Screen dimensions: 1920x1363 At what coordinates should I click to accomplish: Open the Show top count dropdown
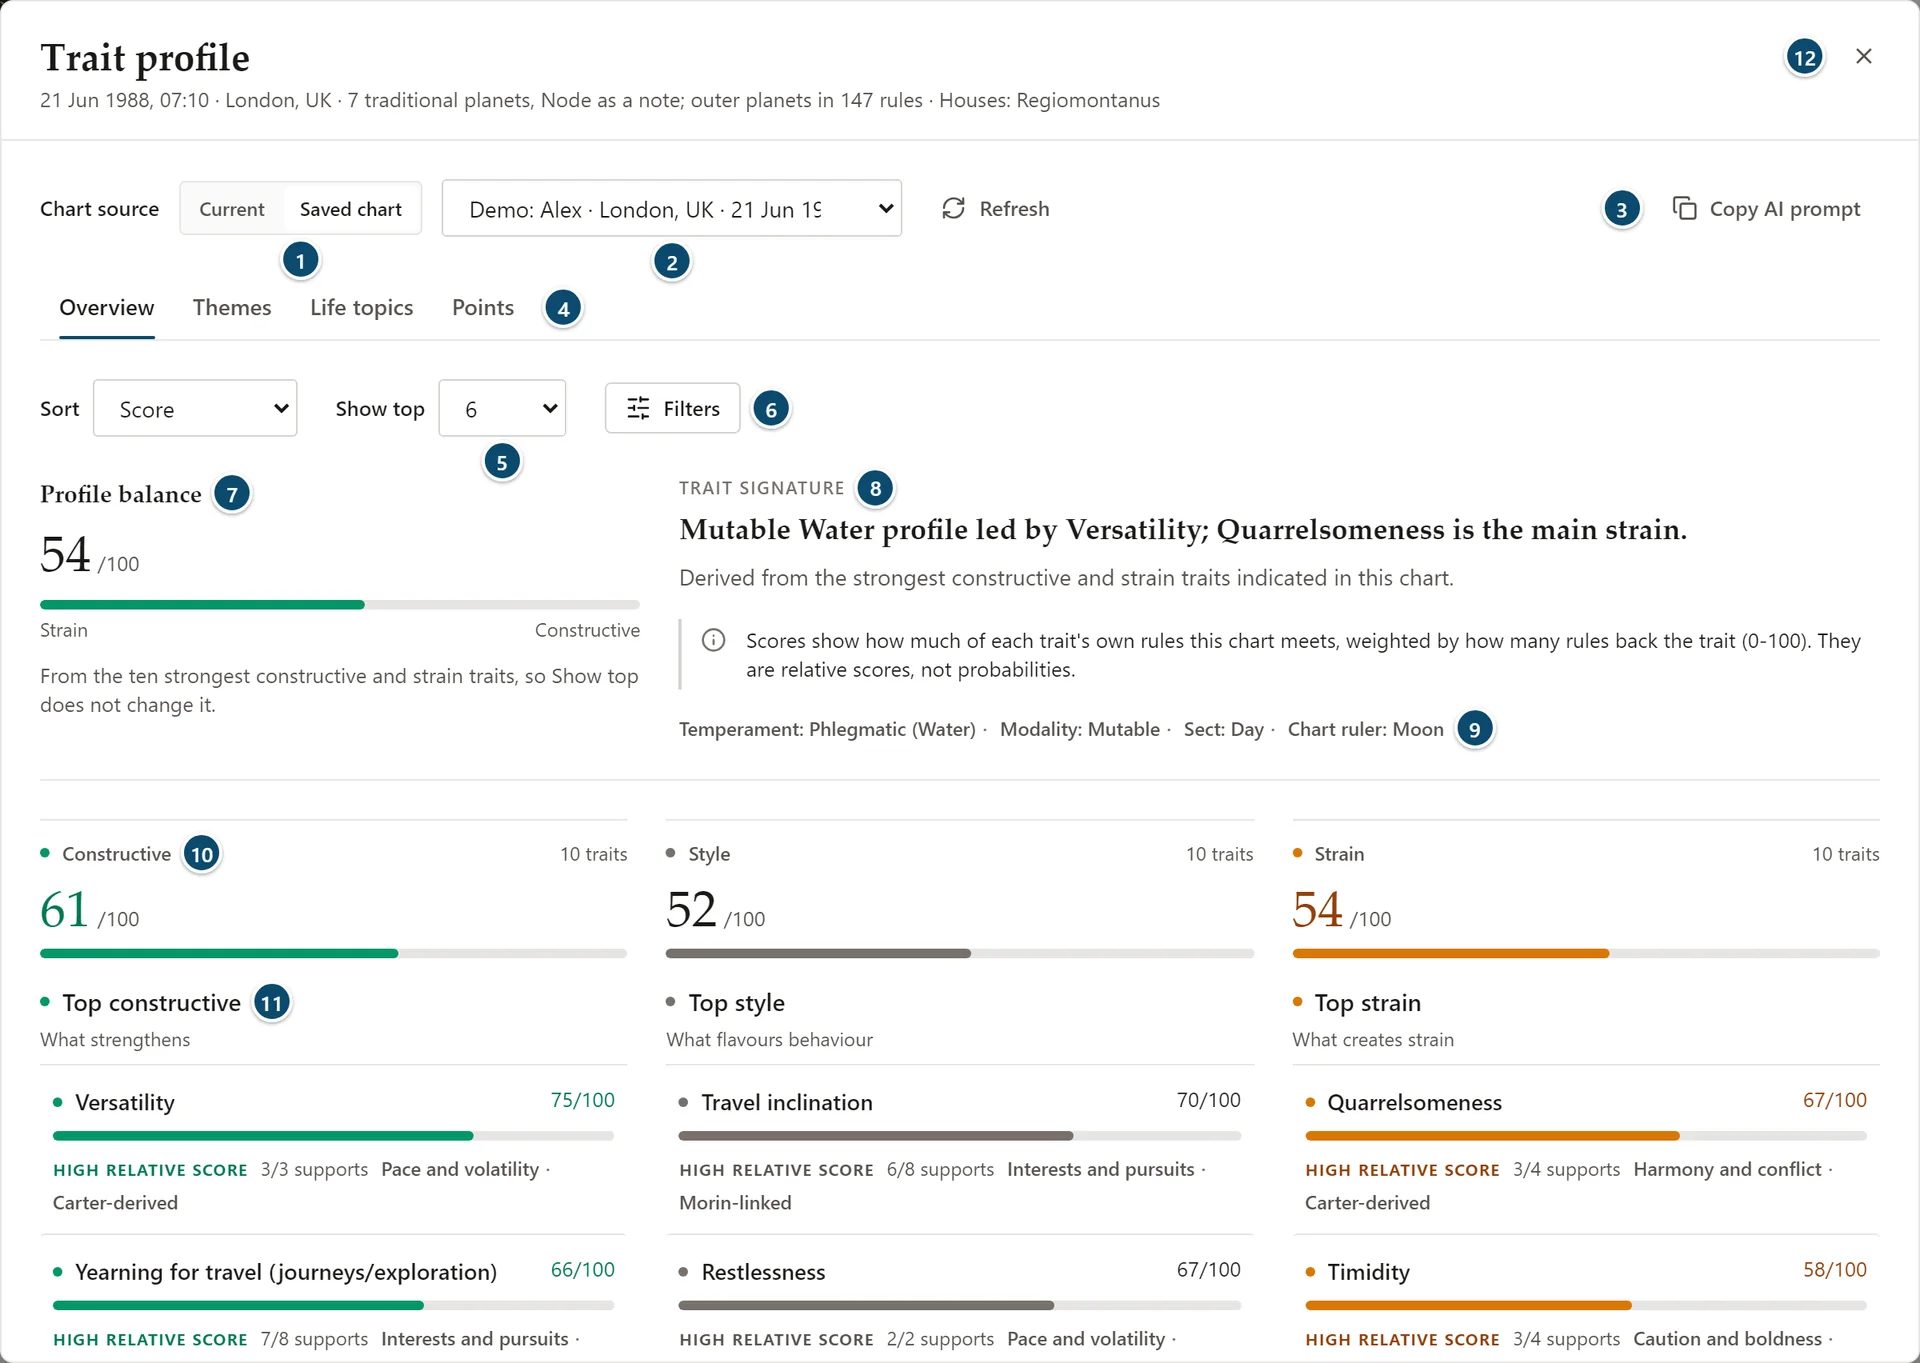click(502, 408)
